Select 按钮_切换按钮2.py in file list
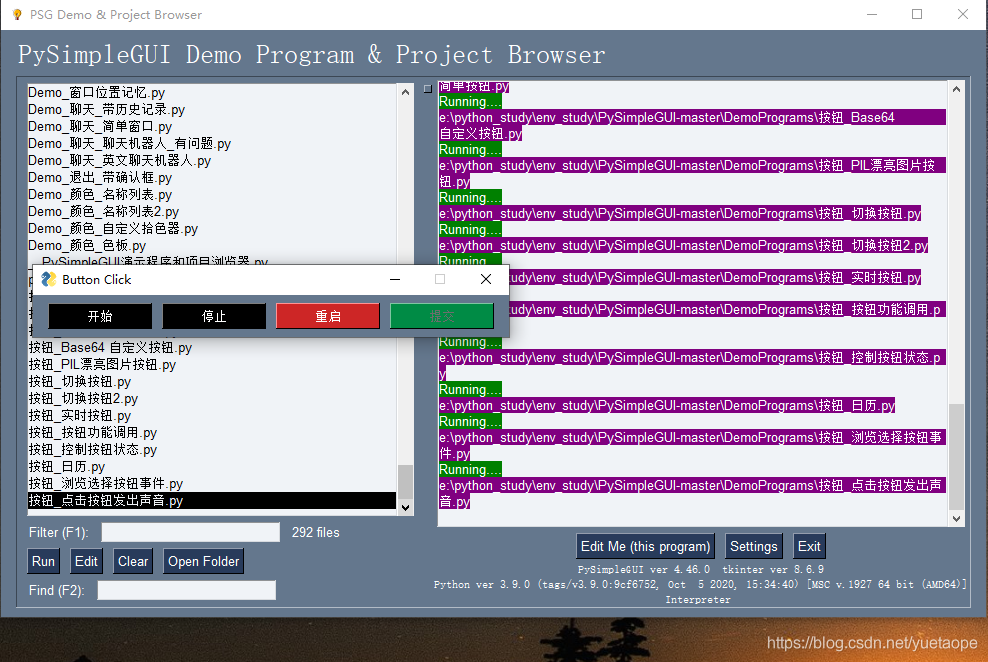The height and width of the screenshot is (662, 988). pyautogui.click(x=212, y=399)
